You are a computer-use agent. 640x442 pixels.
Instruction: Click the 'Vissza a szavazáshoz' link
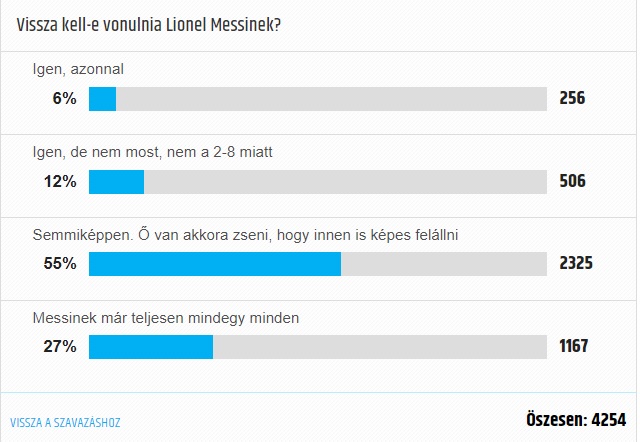(x=65, y=422)
